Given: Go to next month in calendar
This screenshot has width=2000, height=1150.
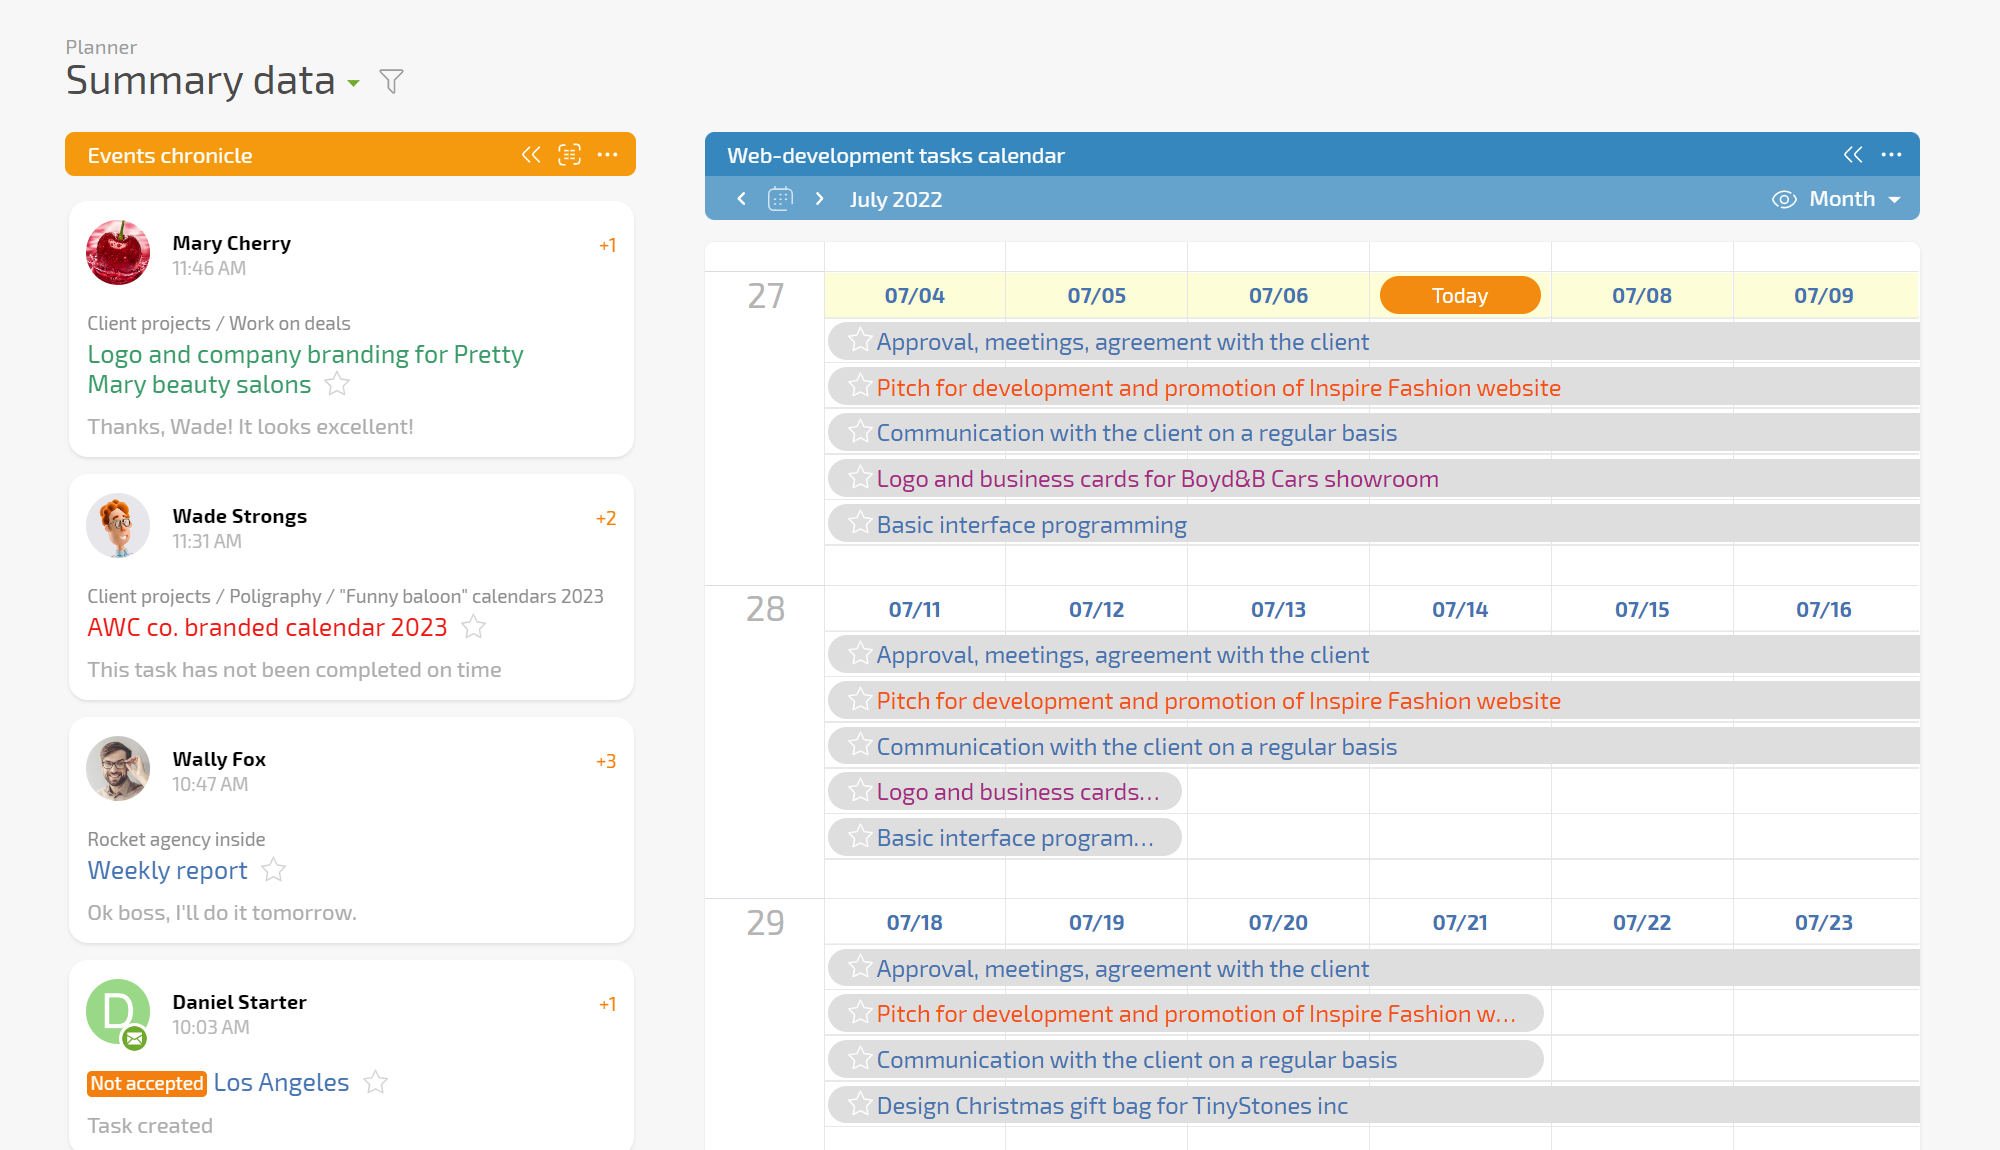Looking at the screenshot, I should pos(820,199).
